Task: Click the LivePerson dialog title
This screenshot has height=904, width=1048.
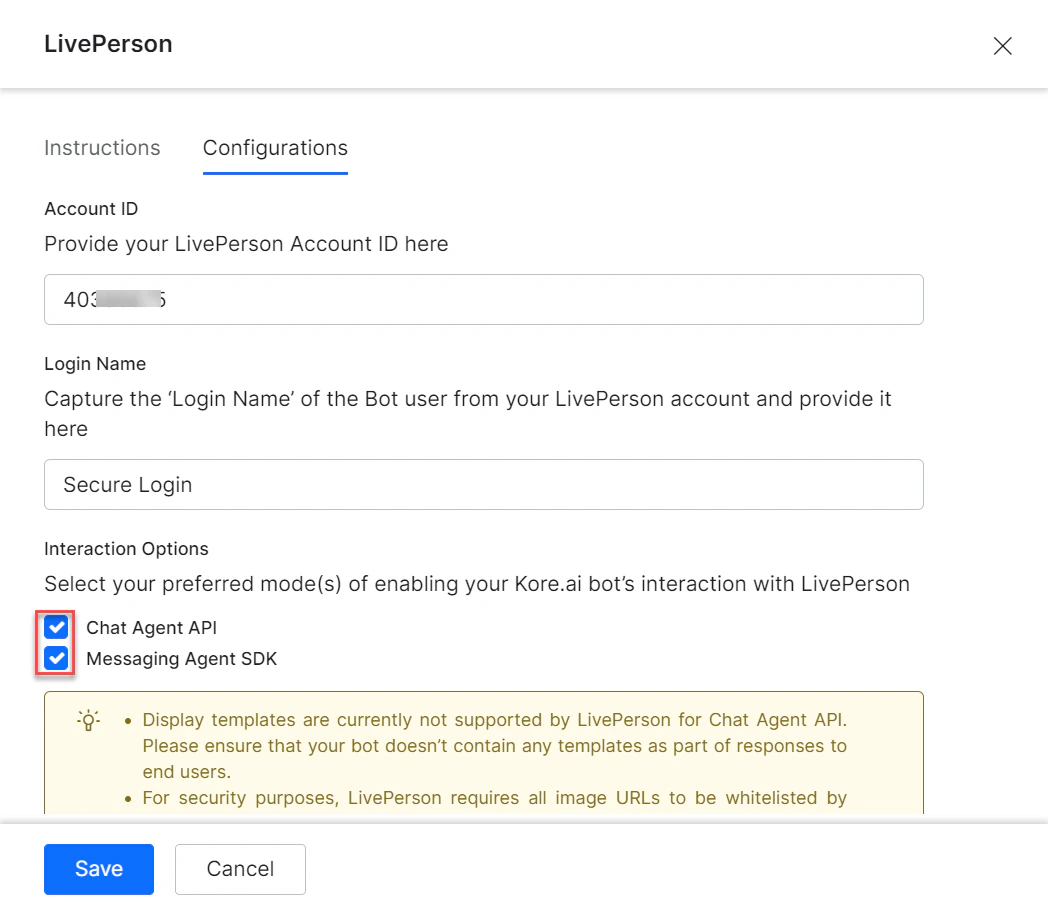Action: click(107, 44)
